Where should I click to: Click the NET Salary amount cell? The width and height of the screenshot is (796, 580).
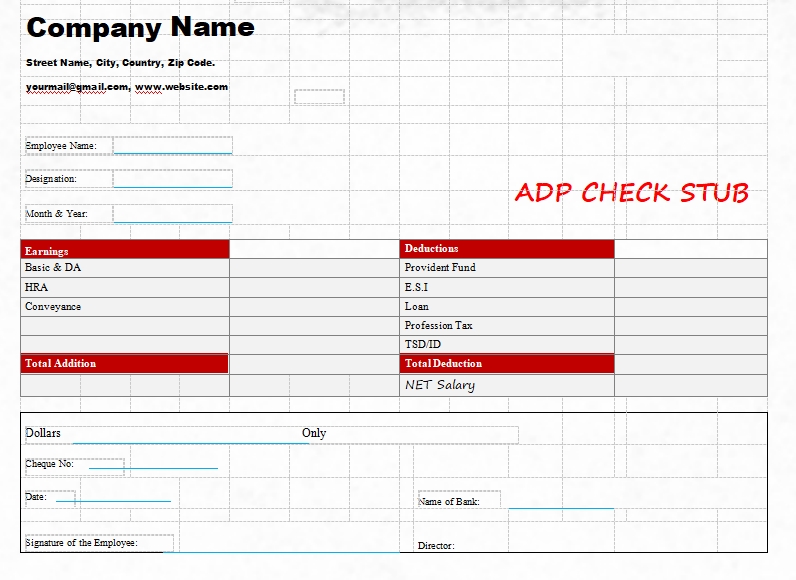click(690, 385)
